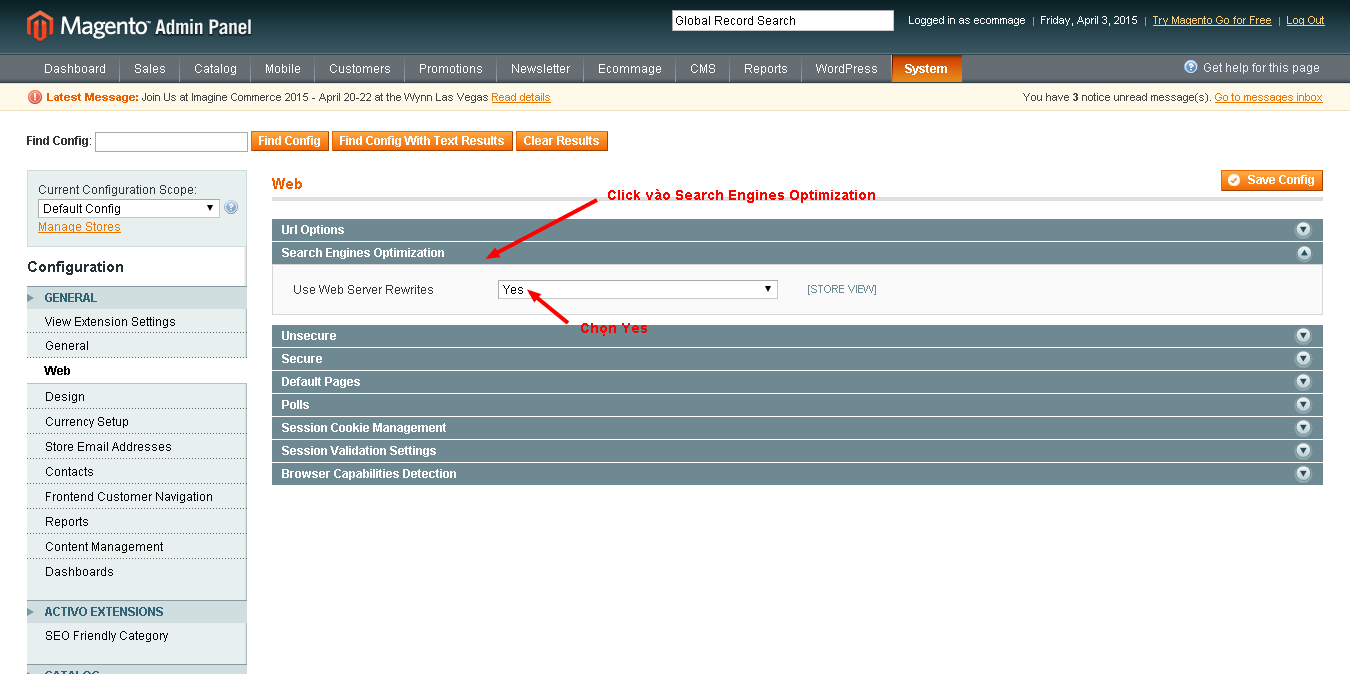Focus the Global Record Search field
This screenshot has height=674, width=1350.
(x=783, y=20)
